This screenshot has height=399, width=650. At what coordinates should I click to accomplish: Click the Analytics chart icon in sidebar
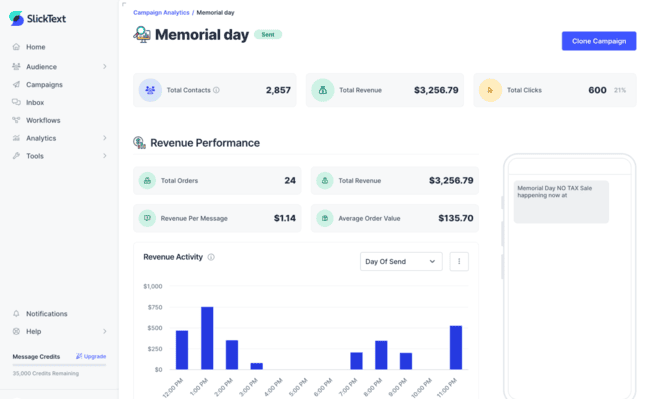coord(16,138)
